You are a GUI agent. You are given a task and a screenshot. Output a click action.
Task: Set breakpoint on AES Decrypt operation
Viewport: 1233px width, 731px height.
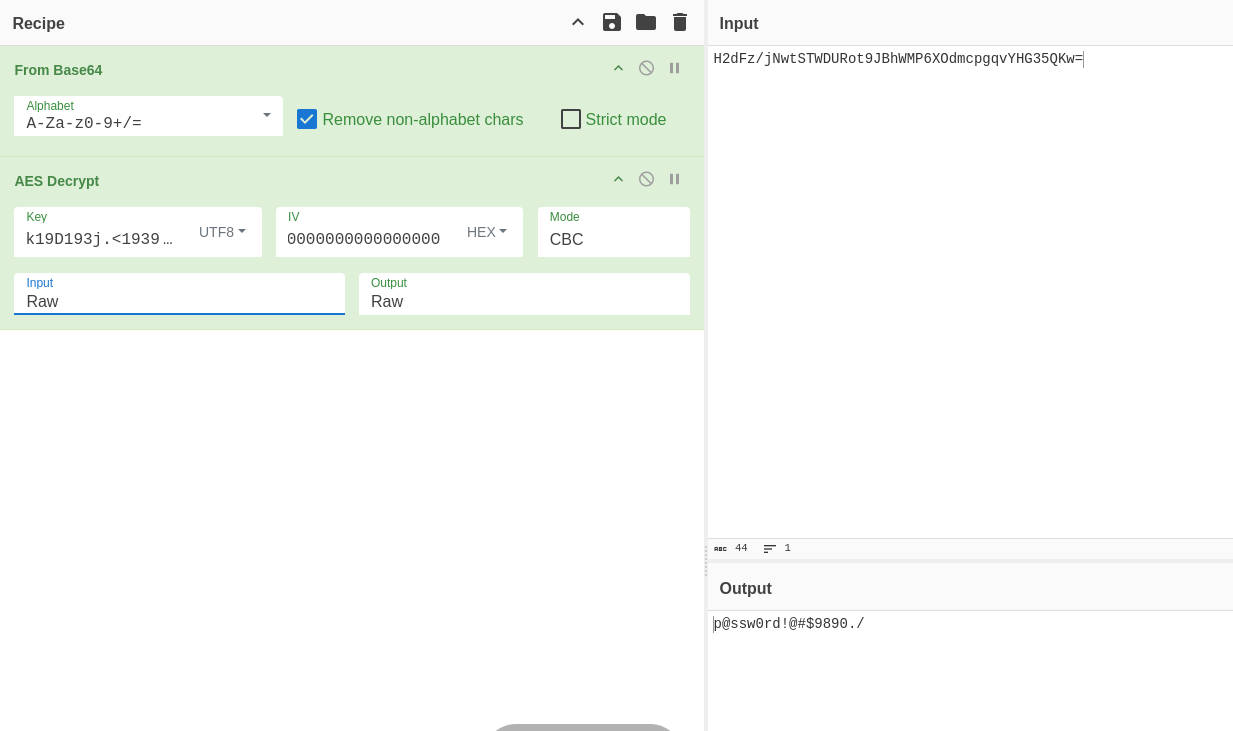point(674,179)
